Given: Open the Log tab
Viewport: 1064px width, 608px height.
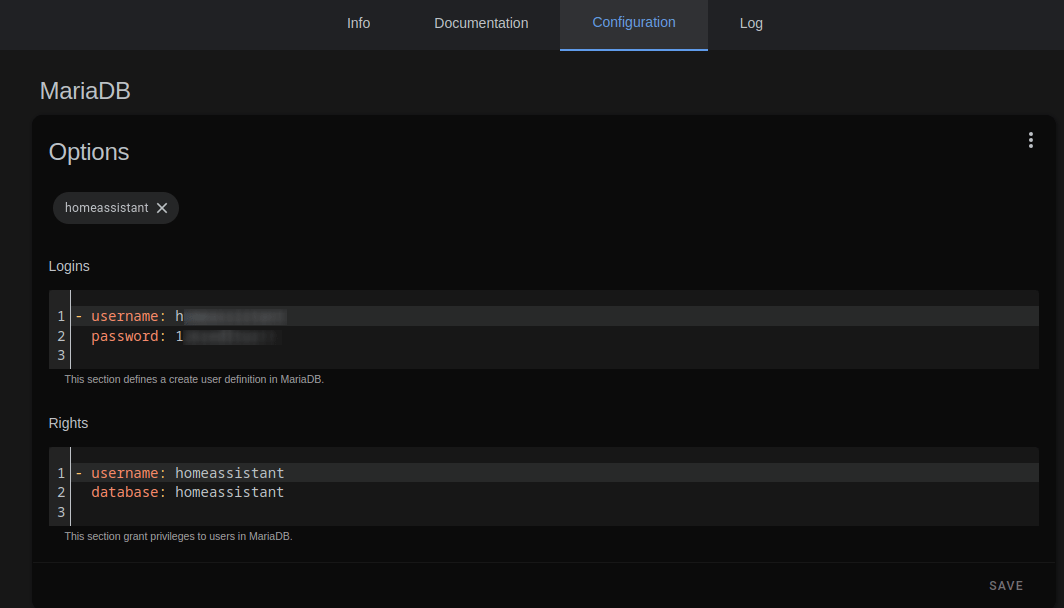Looking at the screenshot, I should point(751,24).
